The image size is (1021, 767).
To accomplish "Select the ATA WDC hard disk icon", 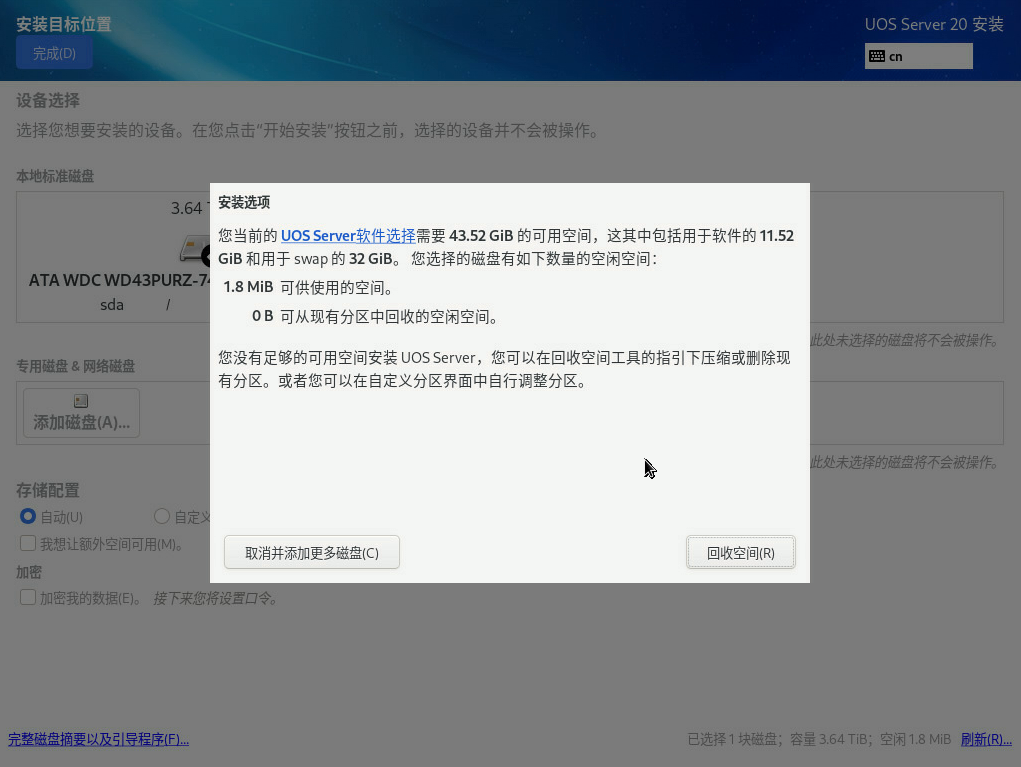I will coord(195,251).
